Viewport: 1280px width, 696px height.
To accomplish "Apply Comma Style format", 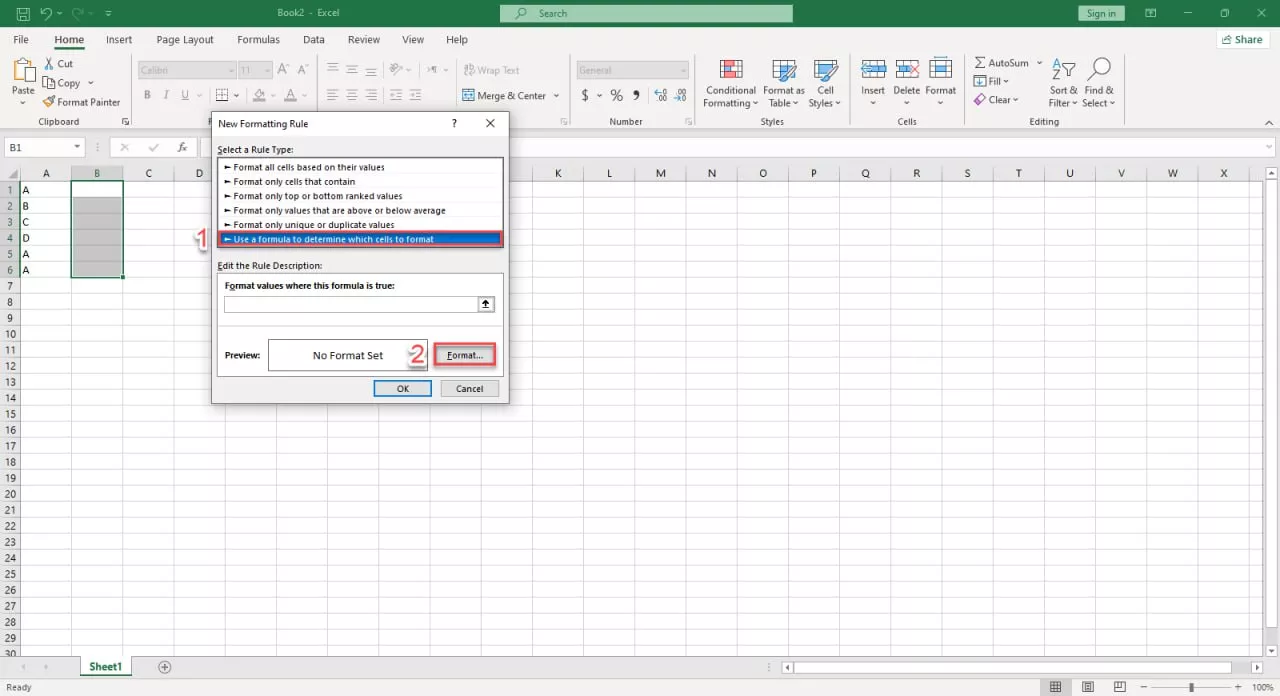I will pyautogui.click(x=636, y=96).
